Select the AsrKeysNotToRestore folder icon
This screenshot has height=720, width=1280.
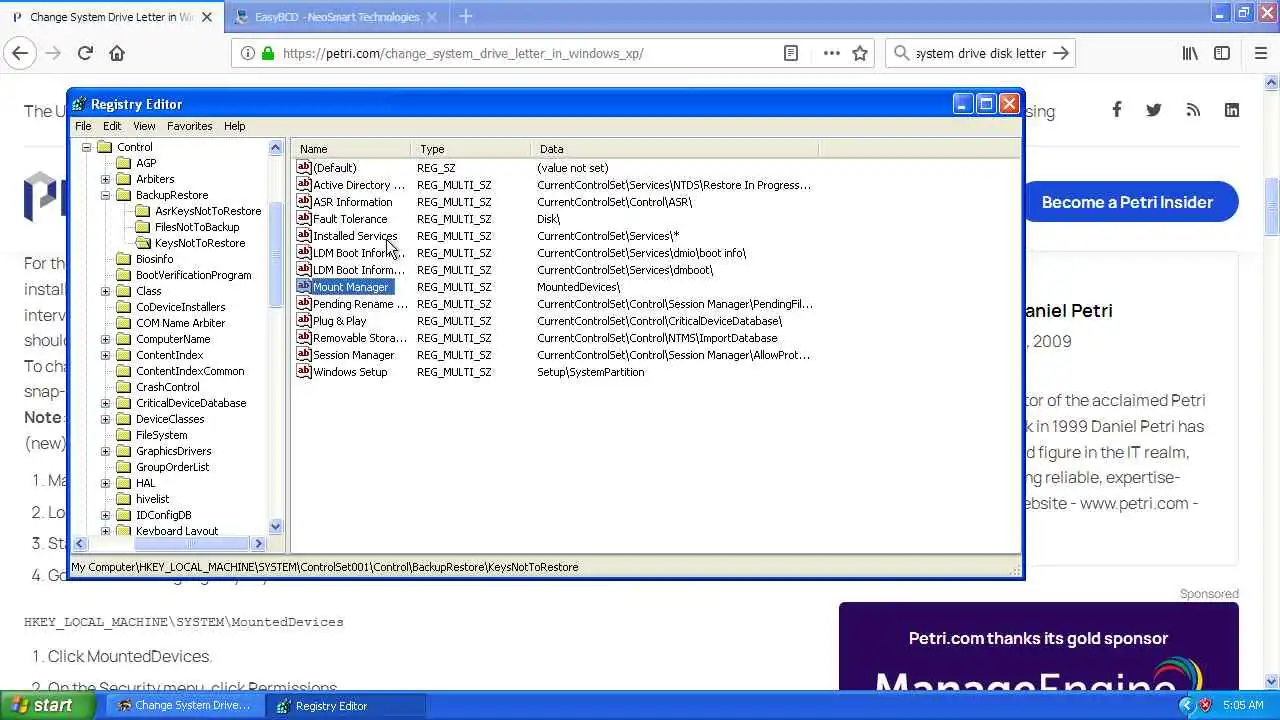click(x=143, y=211)
